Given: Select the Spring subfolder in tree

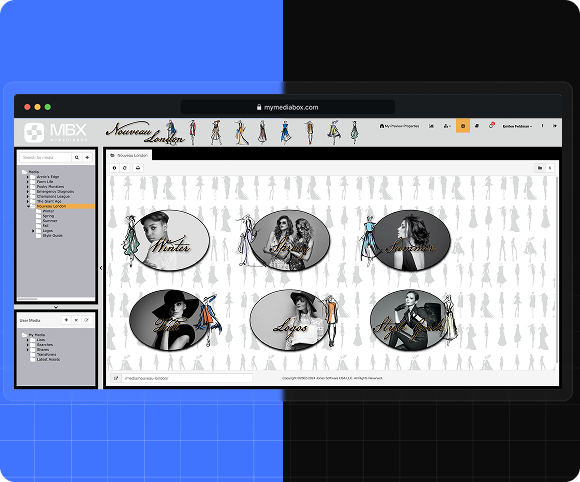Looking at the screenshot, I should [x=48, y=216].
